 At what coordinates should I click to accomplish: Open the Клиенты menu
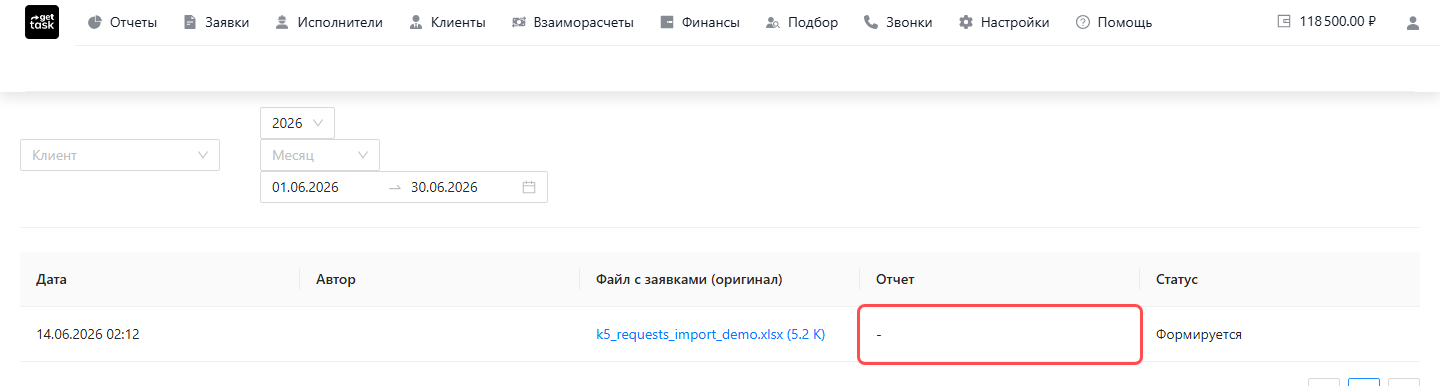(447, 22)
